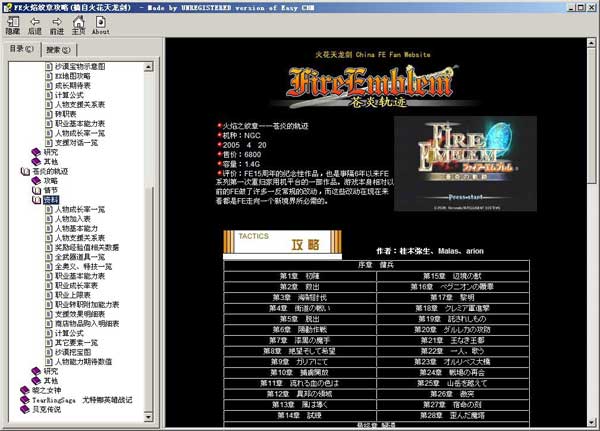Collapse the 苍炎的轨迹 book node
This screenshot has width=600, height=431.
pyautogui.click(x=25, y=171)
